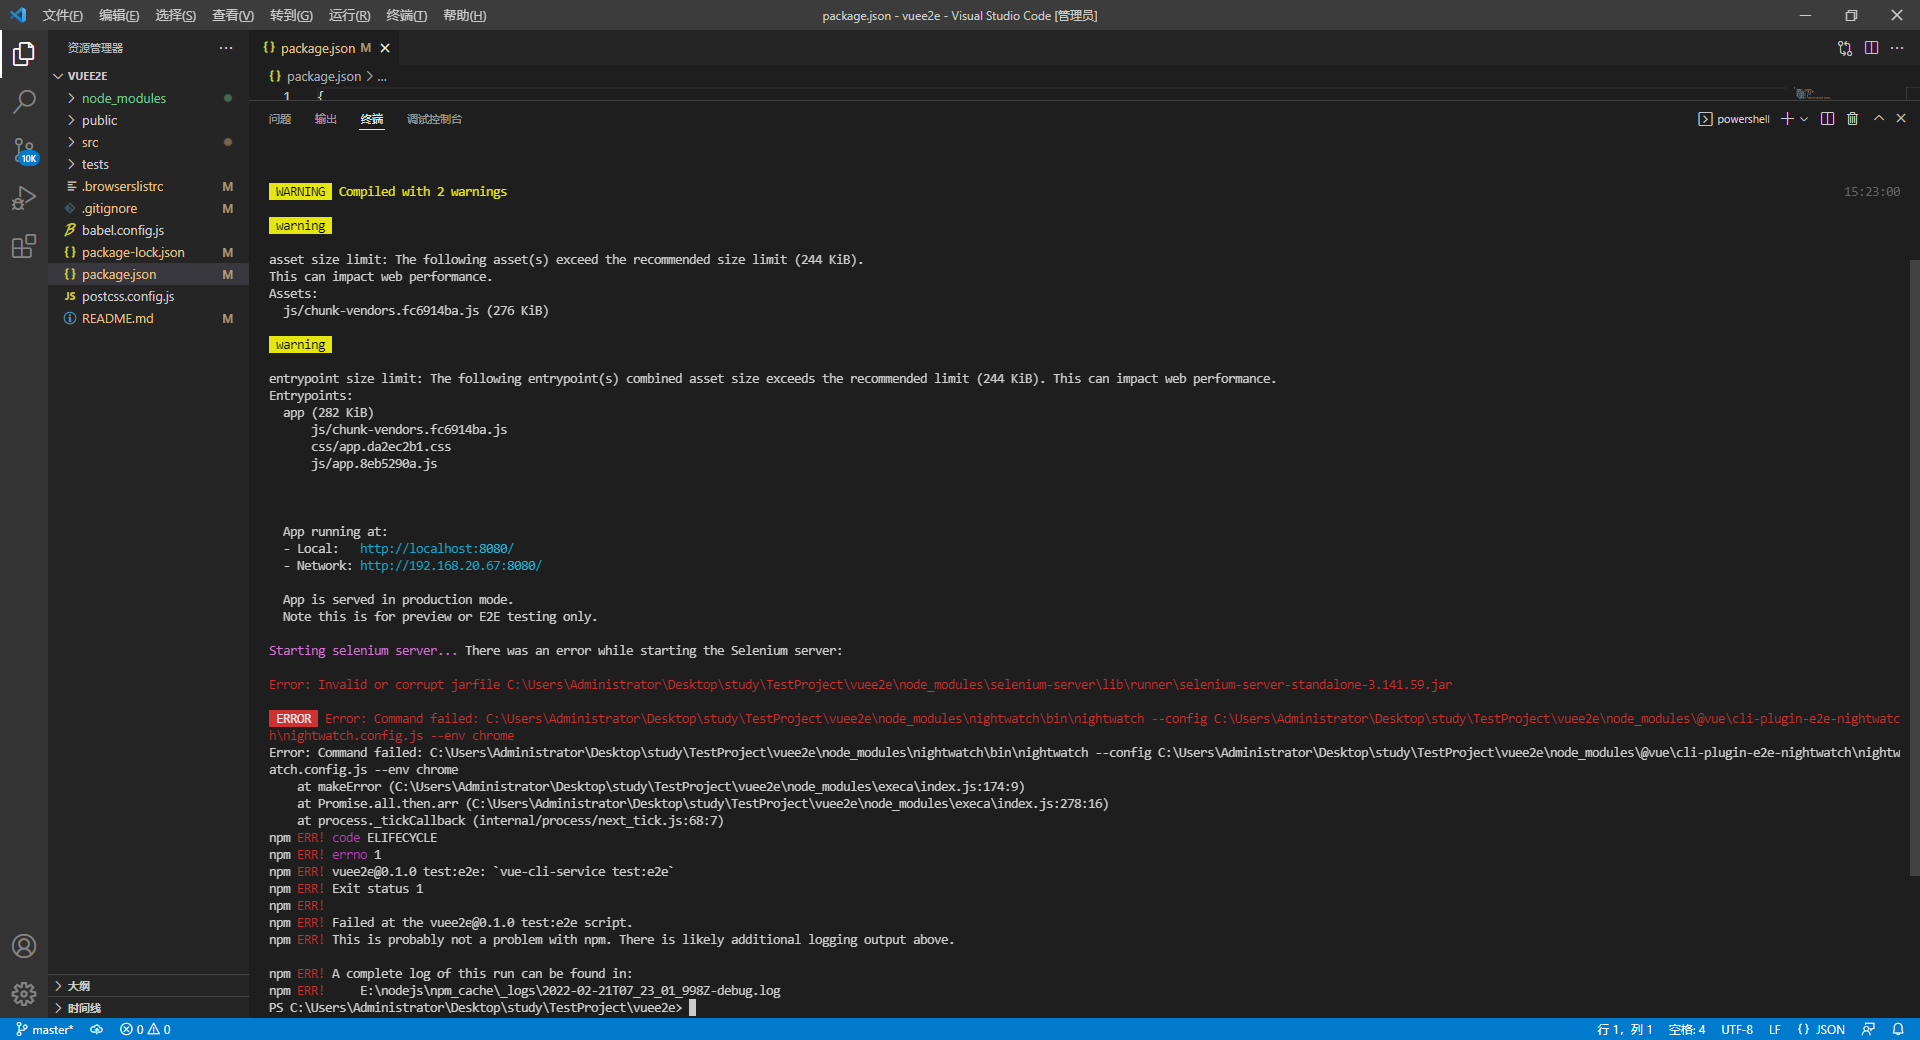The height and width of the screenshot is (1040, 1920).
Task: Click the open changes icon in editor toolbar
Action: point(1845,48)
